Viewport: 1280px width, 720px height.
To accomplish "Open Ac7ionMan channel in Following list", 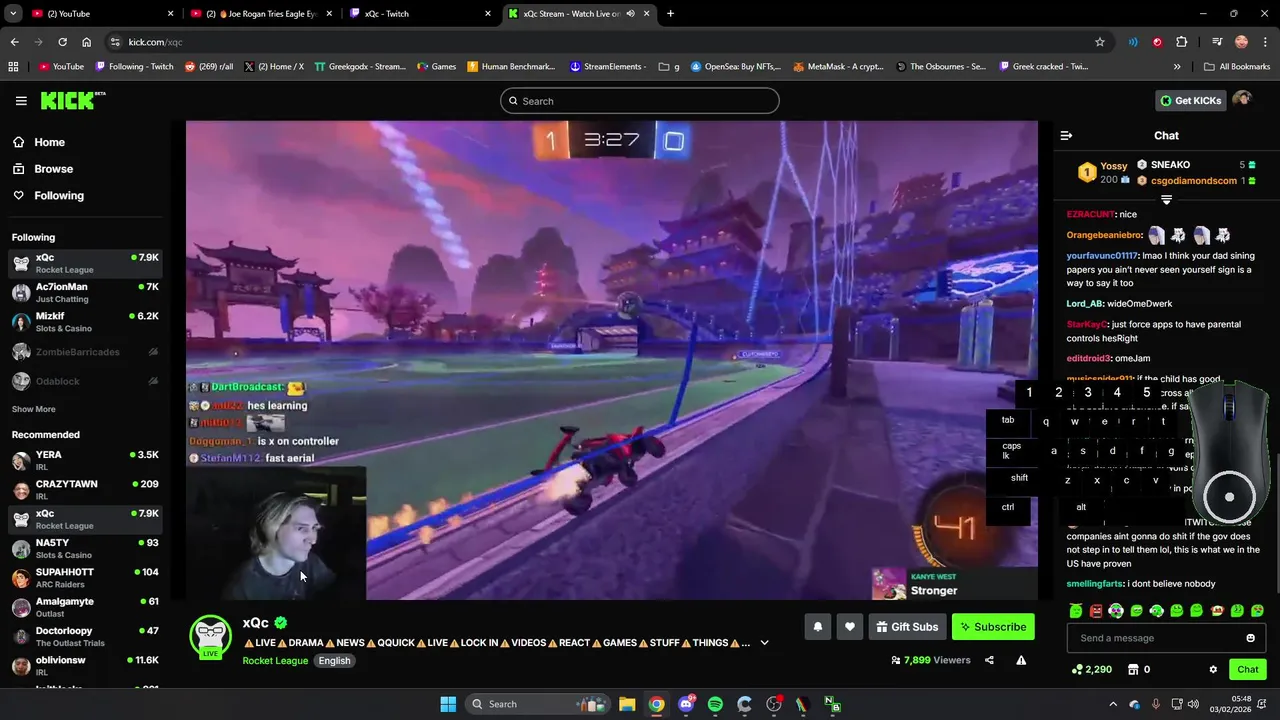I will click(86, 293).
